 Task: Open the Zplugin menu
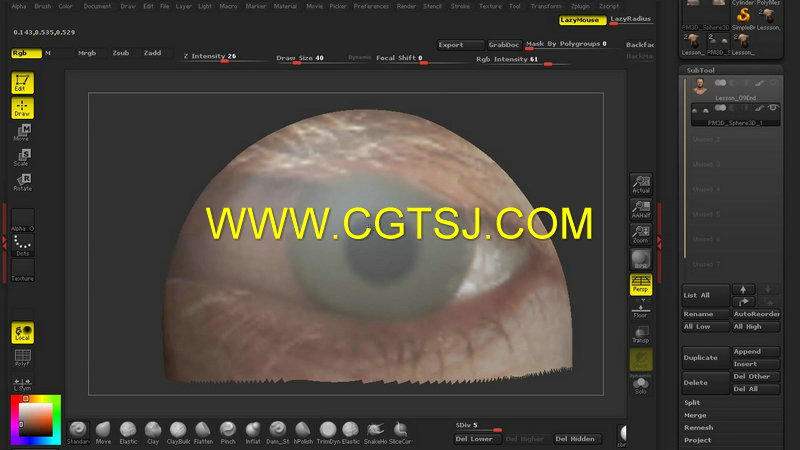[x=580, y=6]
